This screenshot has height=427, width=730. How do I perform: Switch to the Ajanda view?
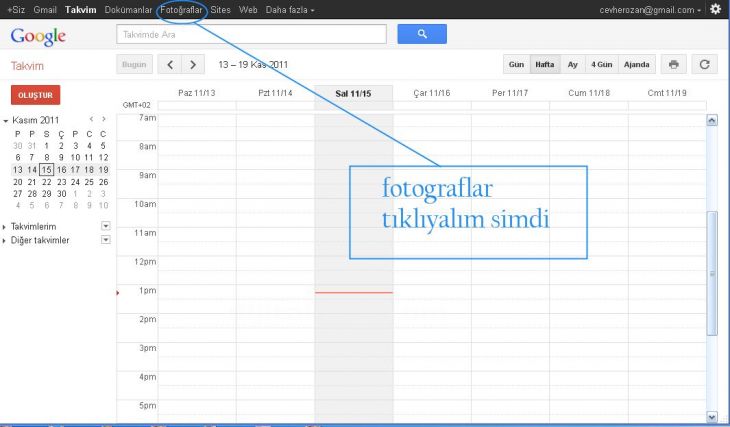pos(636,64)
